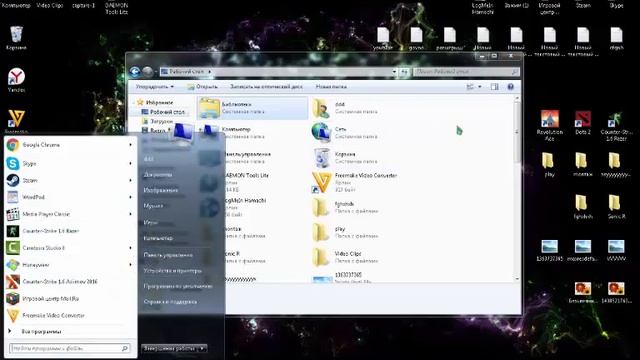Expand Skype jump list arrow

point(131,163)
